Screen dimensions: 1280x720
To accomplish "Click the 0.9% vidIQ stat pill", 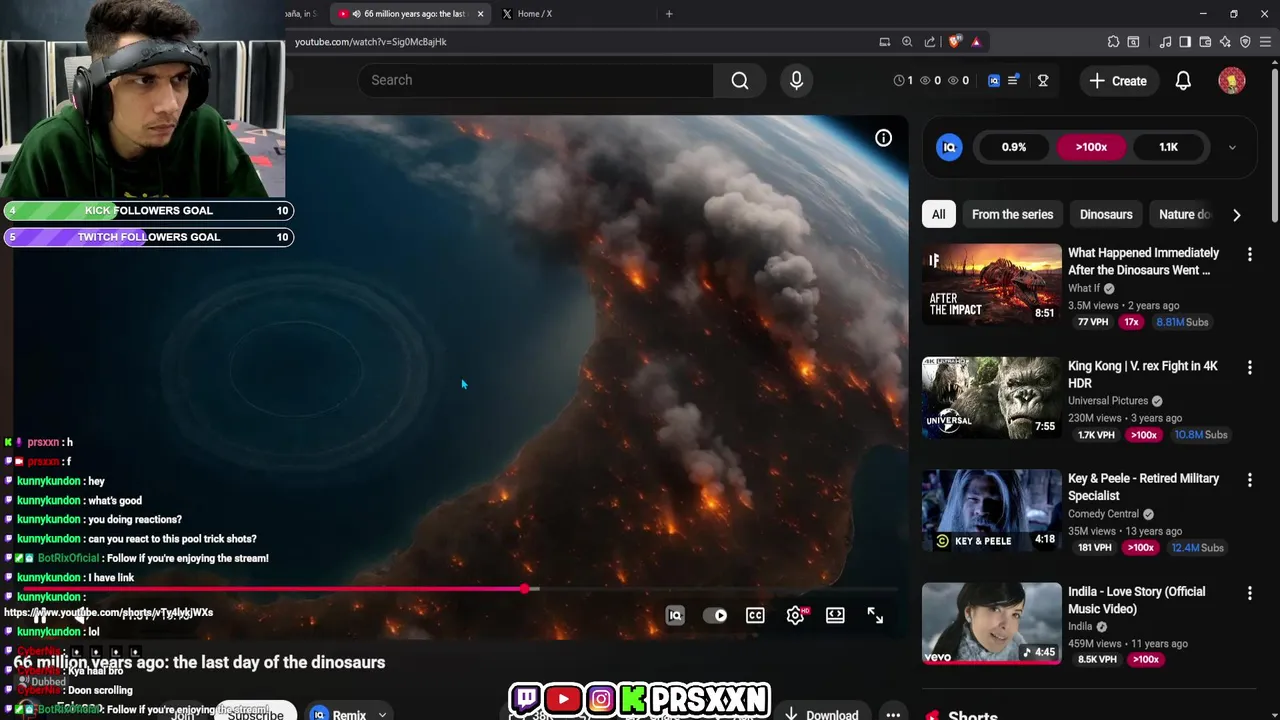I will tap(1014, 147).
